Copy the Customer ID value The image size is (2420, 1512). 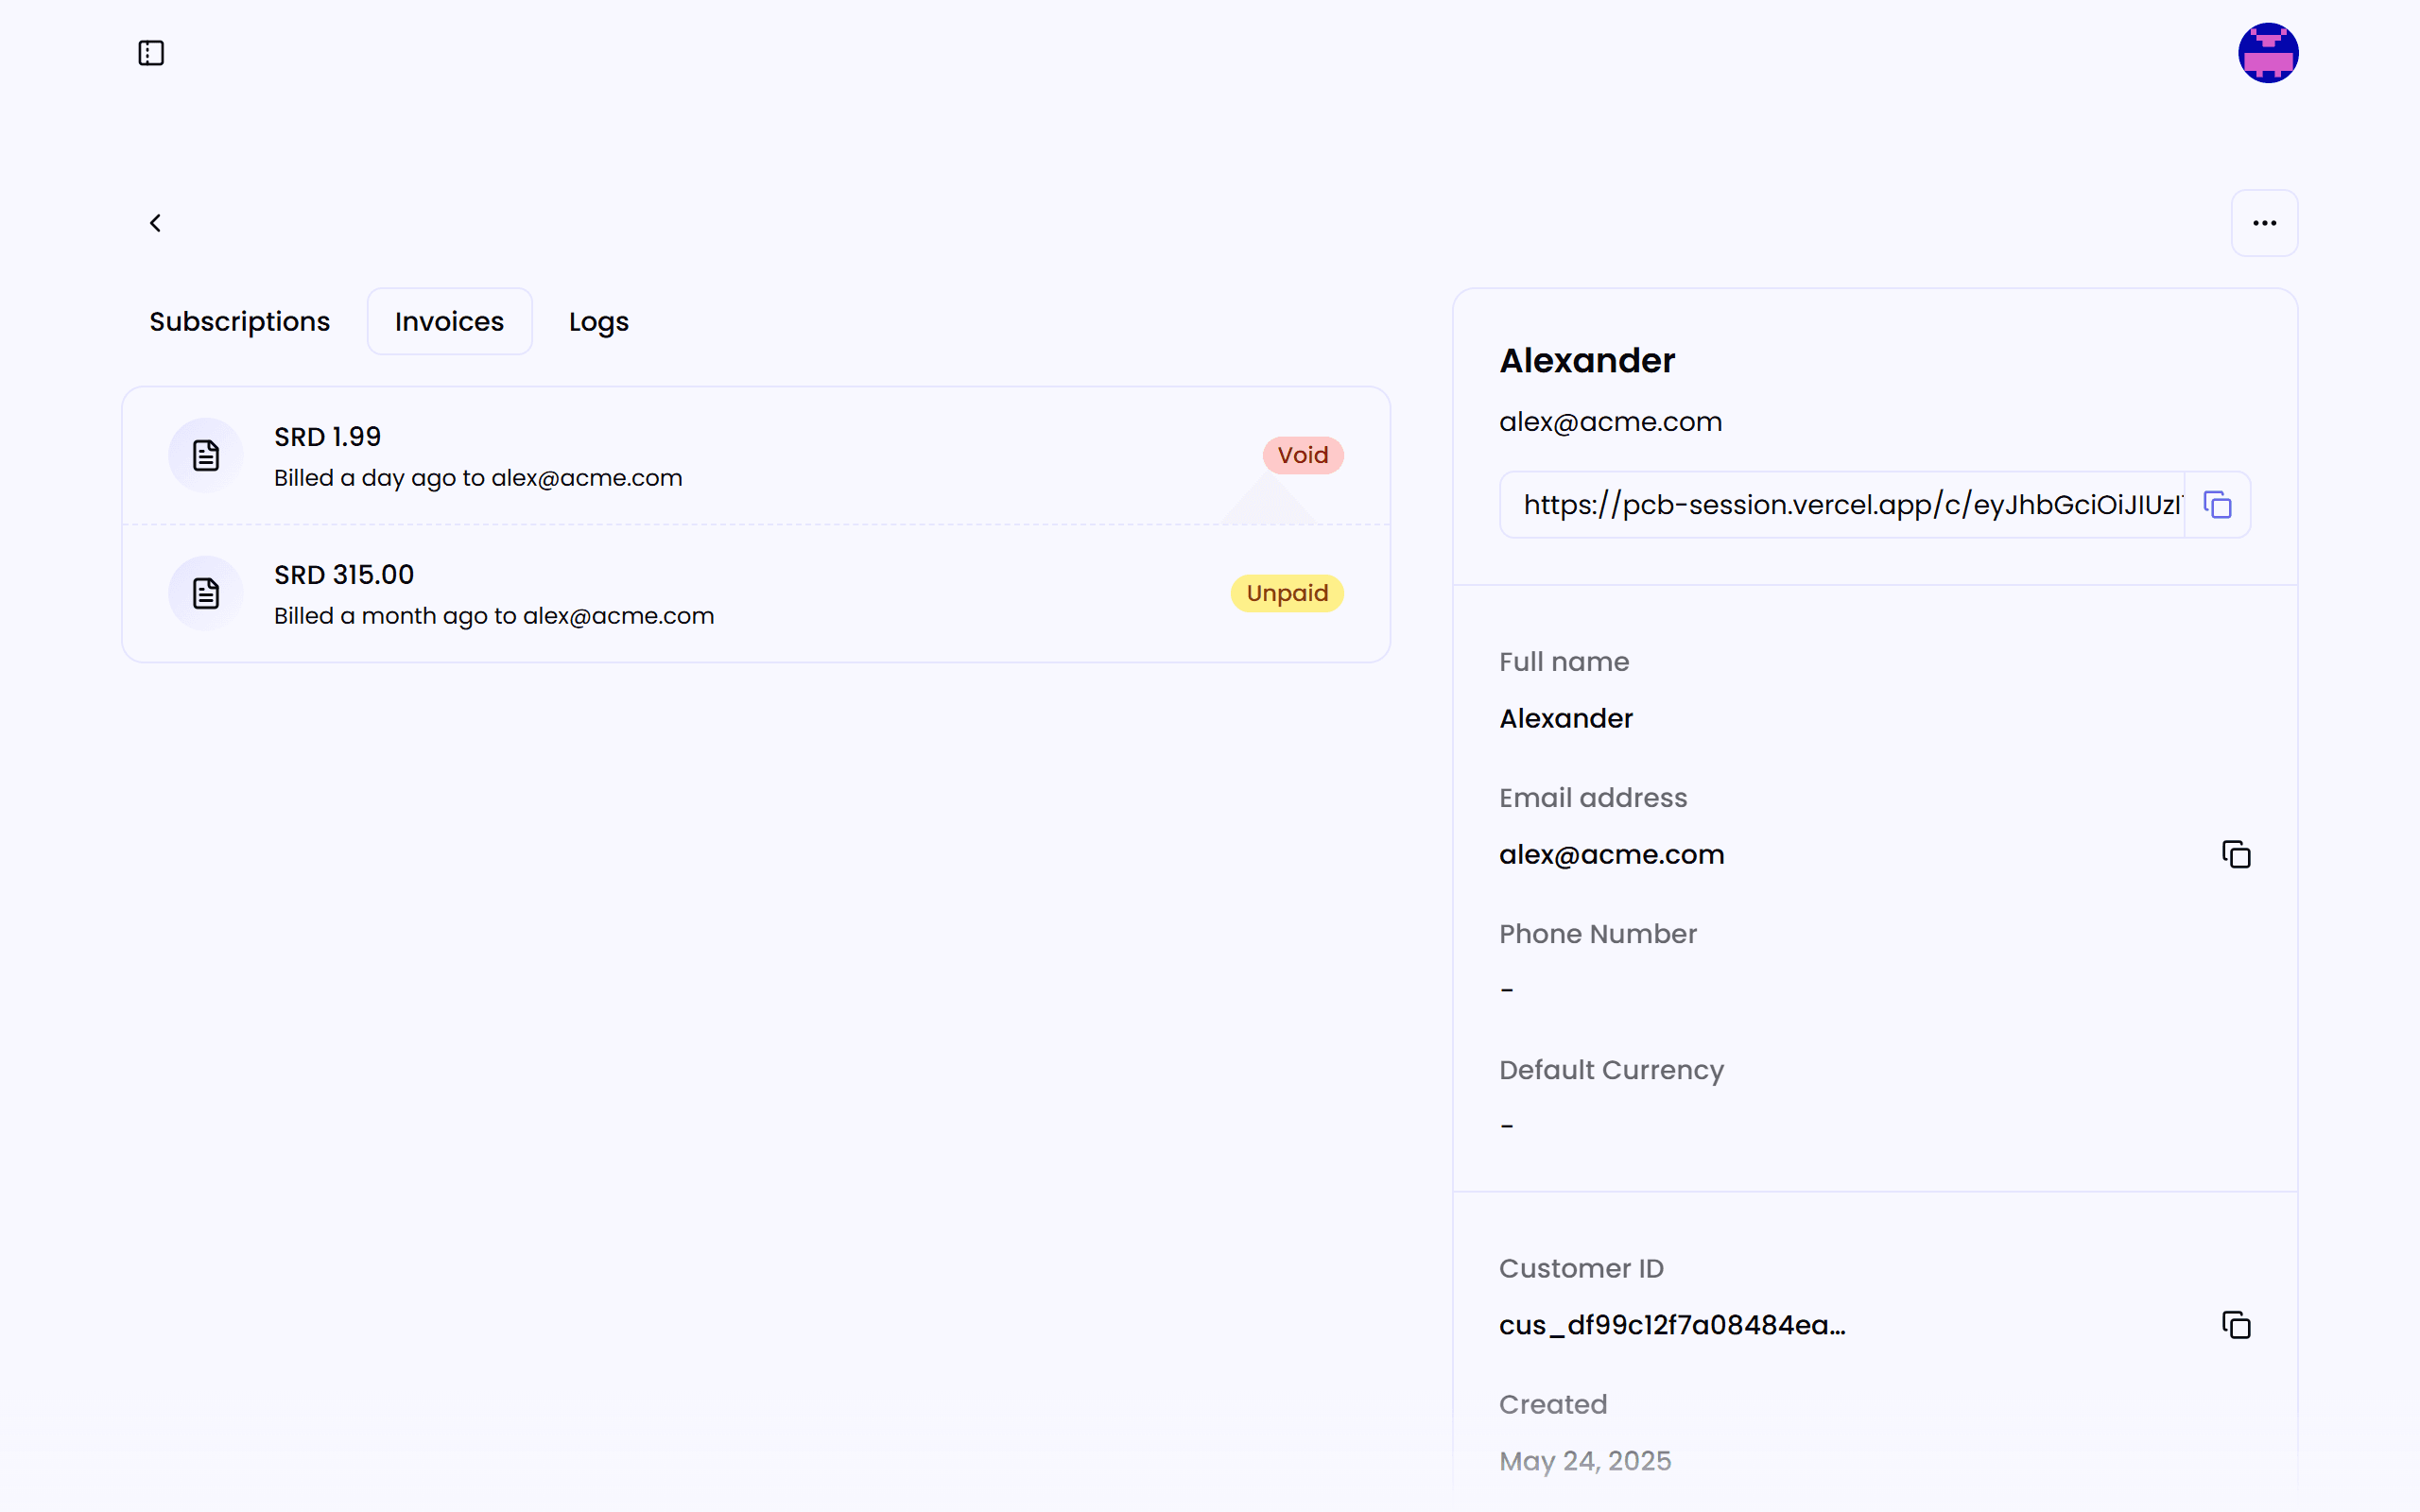point(2235,1325)
